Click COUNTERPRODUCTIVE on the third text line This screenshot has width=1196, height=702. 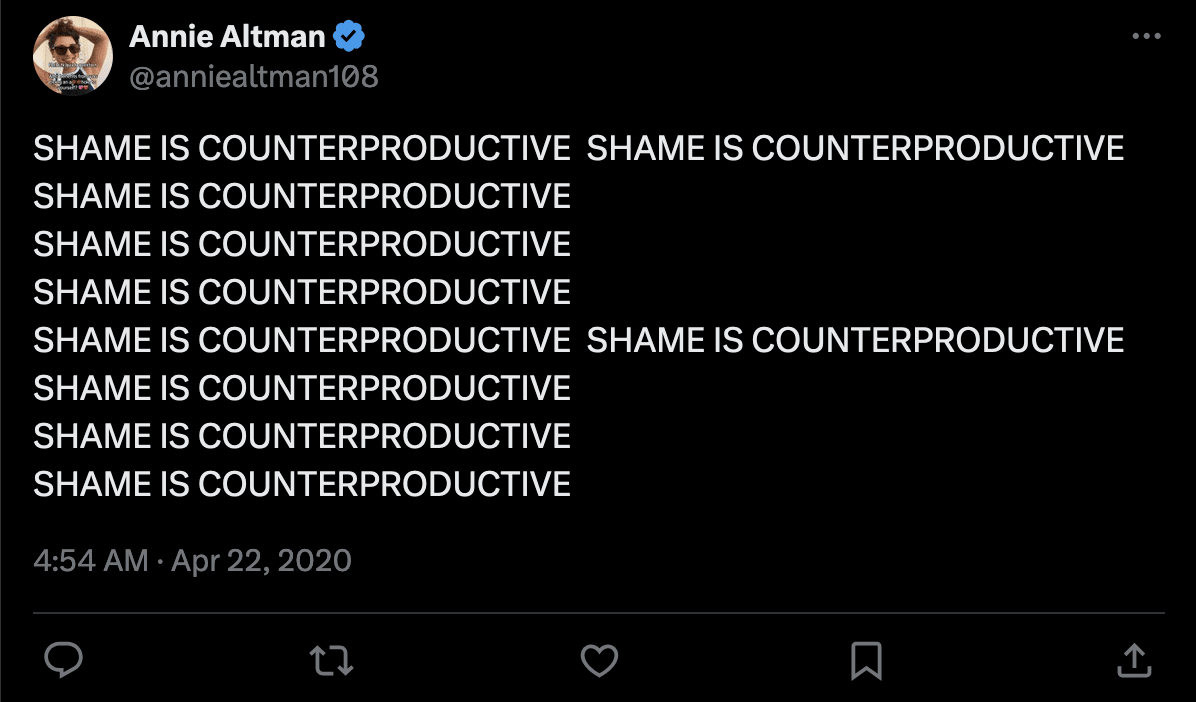coord(384,244)
